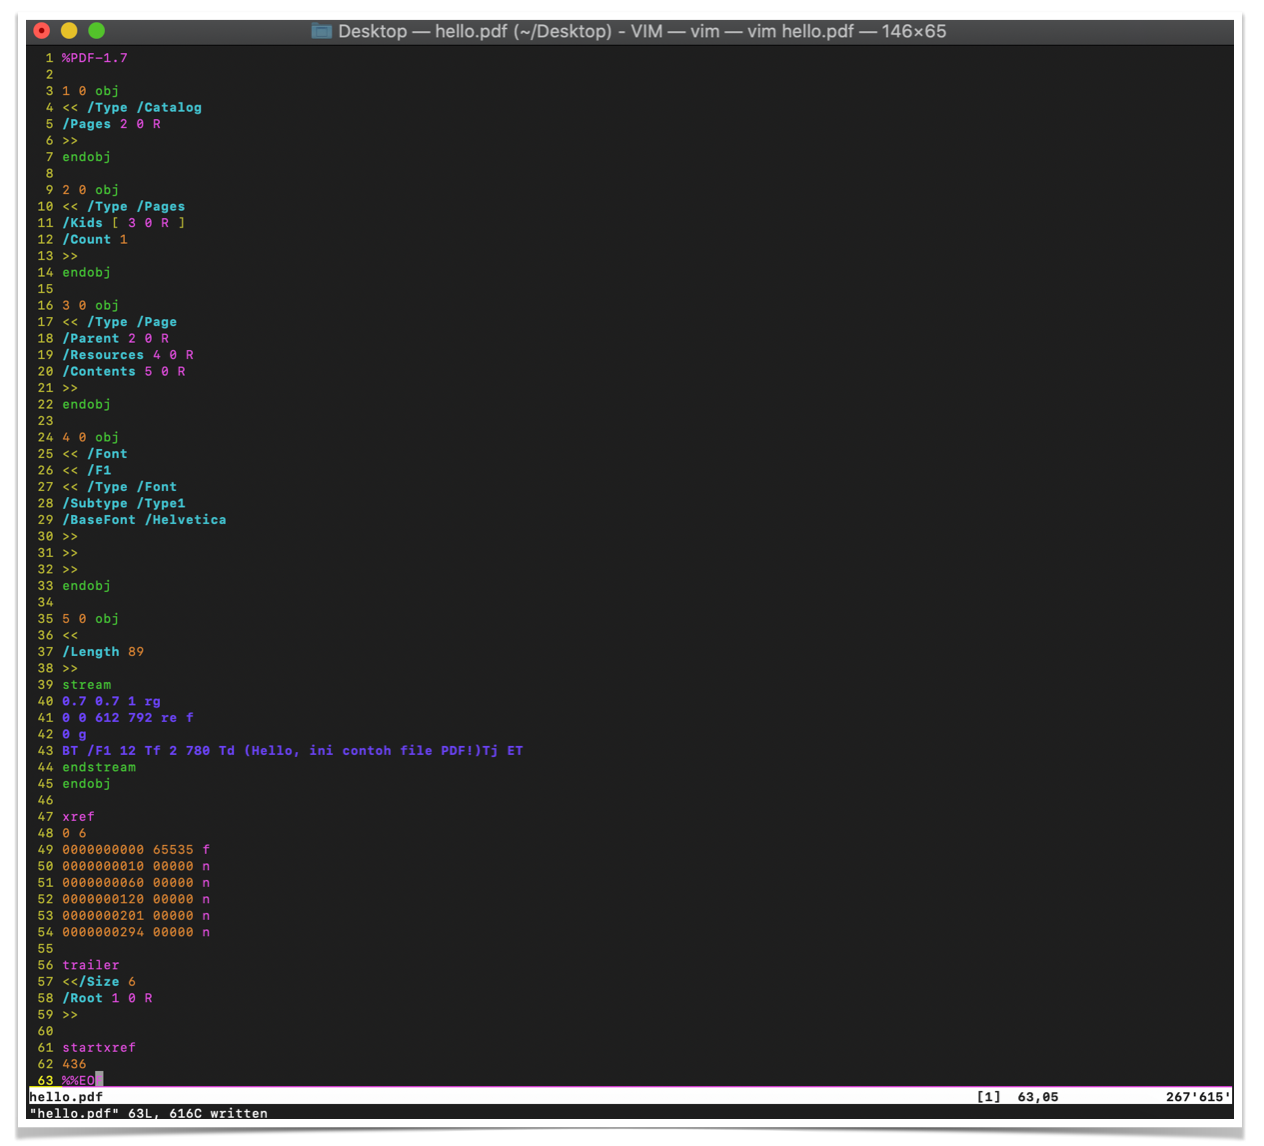Click "(Hello, ini contoh file PDF!)Tj" text
Viewport: 1264px width, 1146px height.
(371, 751)
